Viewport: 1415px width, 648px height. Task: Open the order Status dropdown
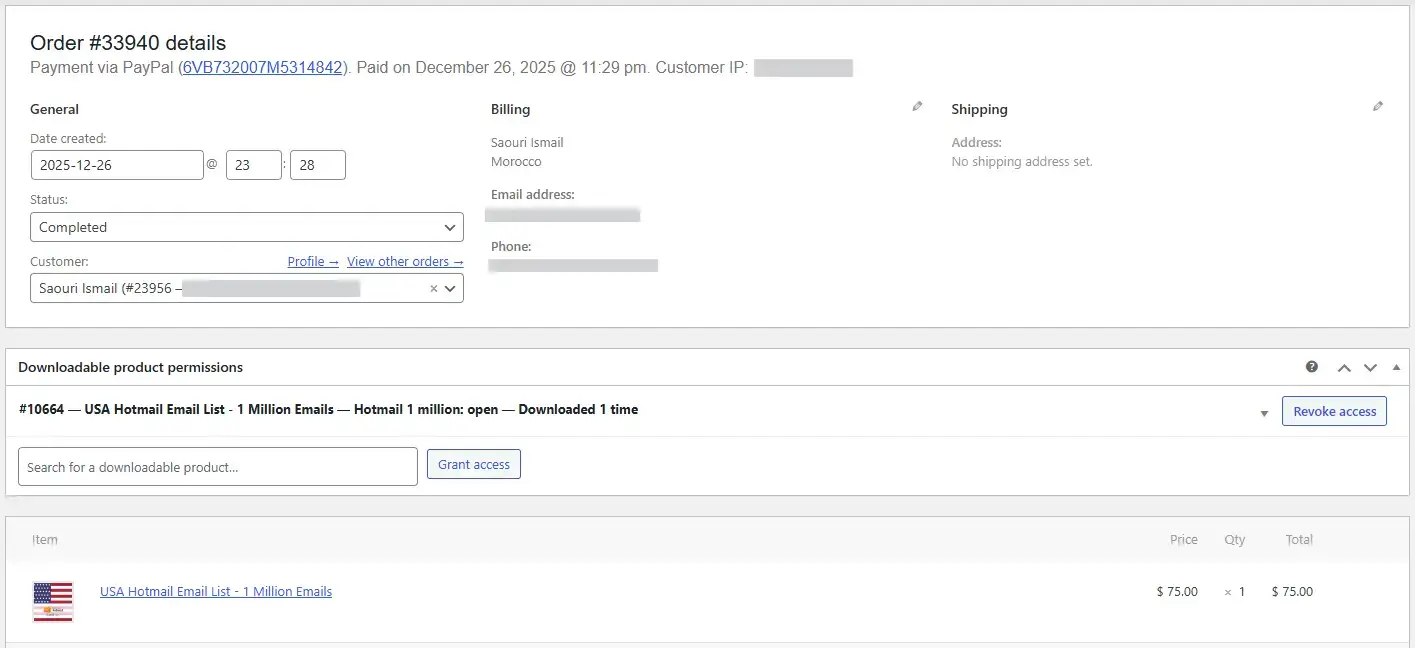[x=246, y=227]
